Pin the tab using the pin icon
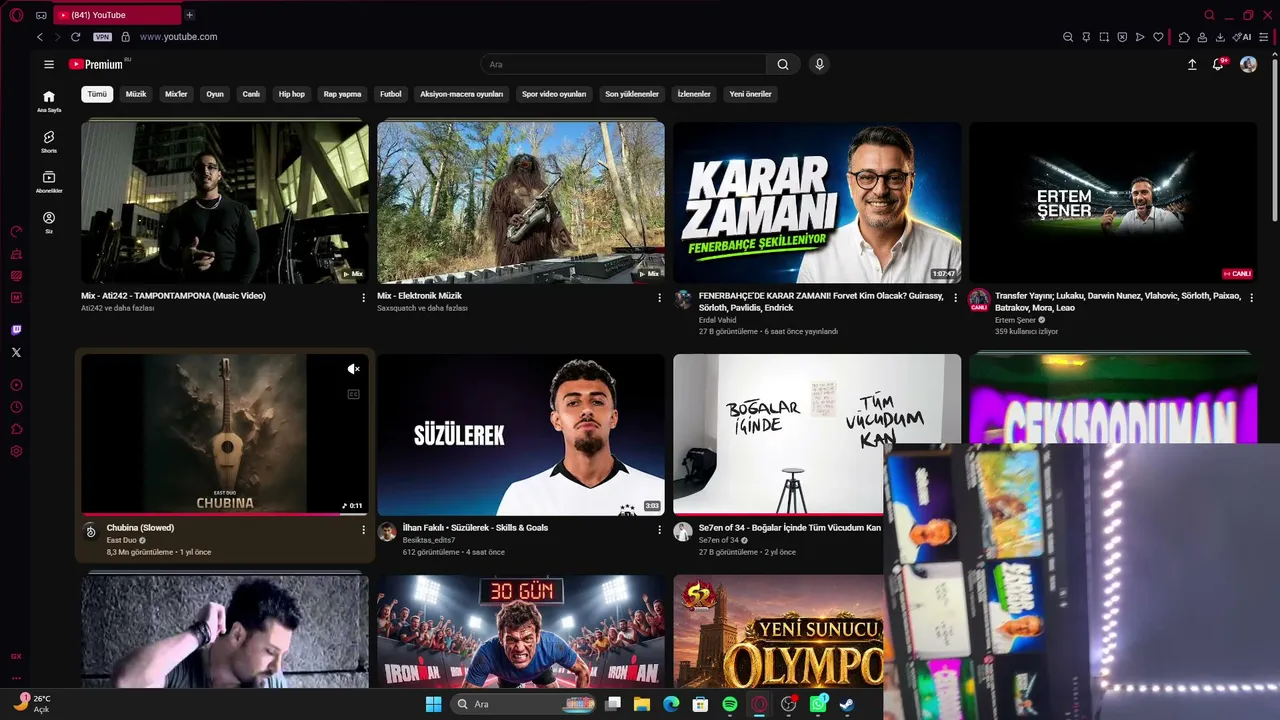The height and width of the screenshot is (720, 1280). tap(1086, 37)
